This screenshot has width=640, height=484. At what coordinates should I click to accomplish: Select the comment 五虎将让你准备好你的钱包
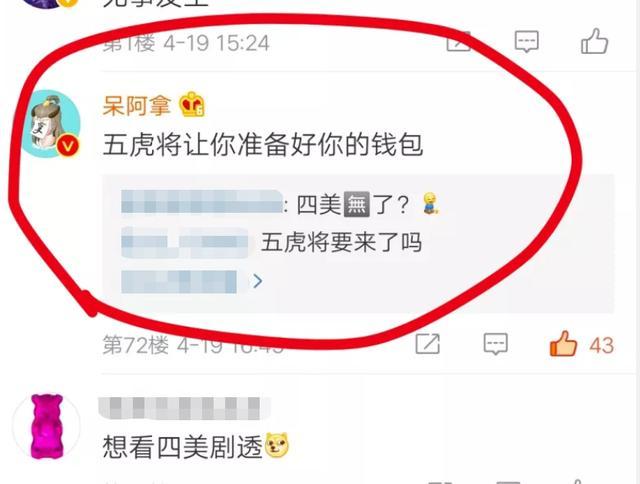(x=262, y=145)
